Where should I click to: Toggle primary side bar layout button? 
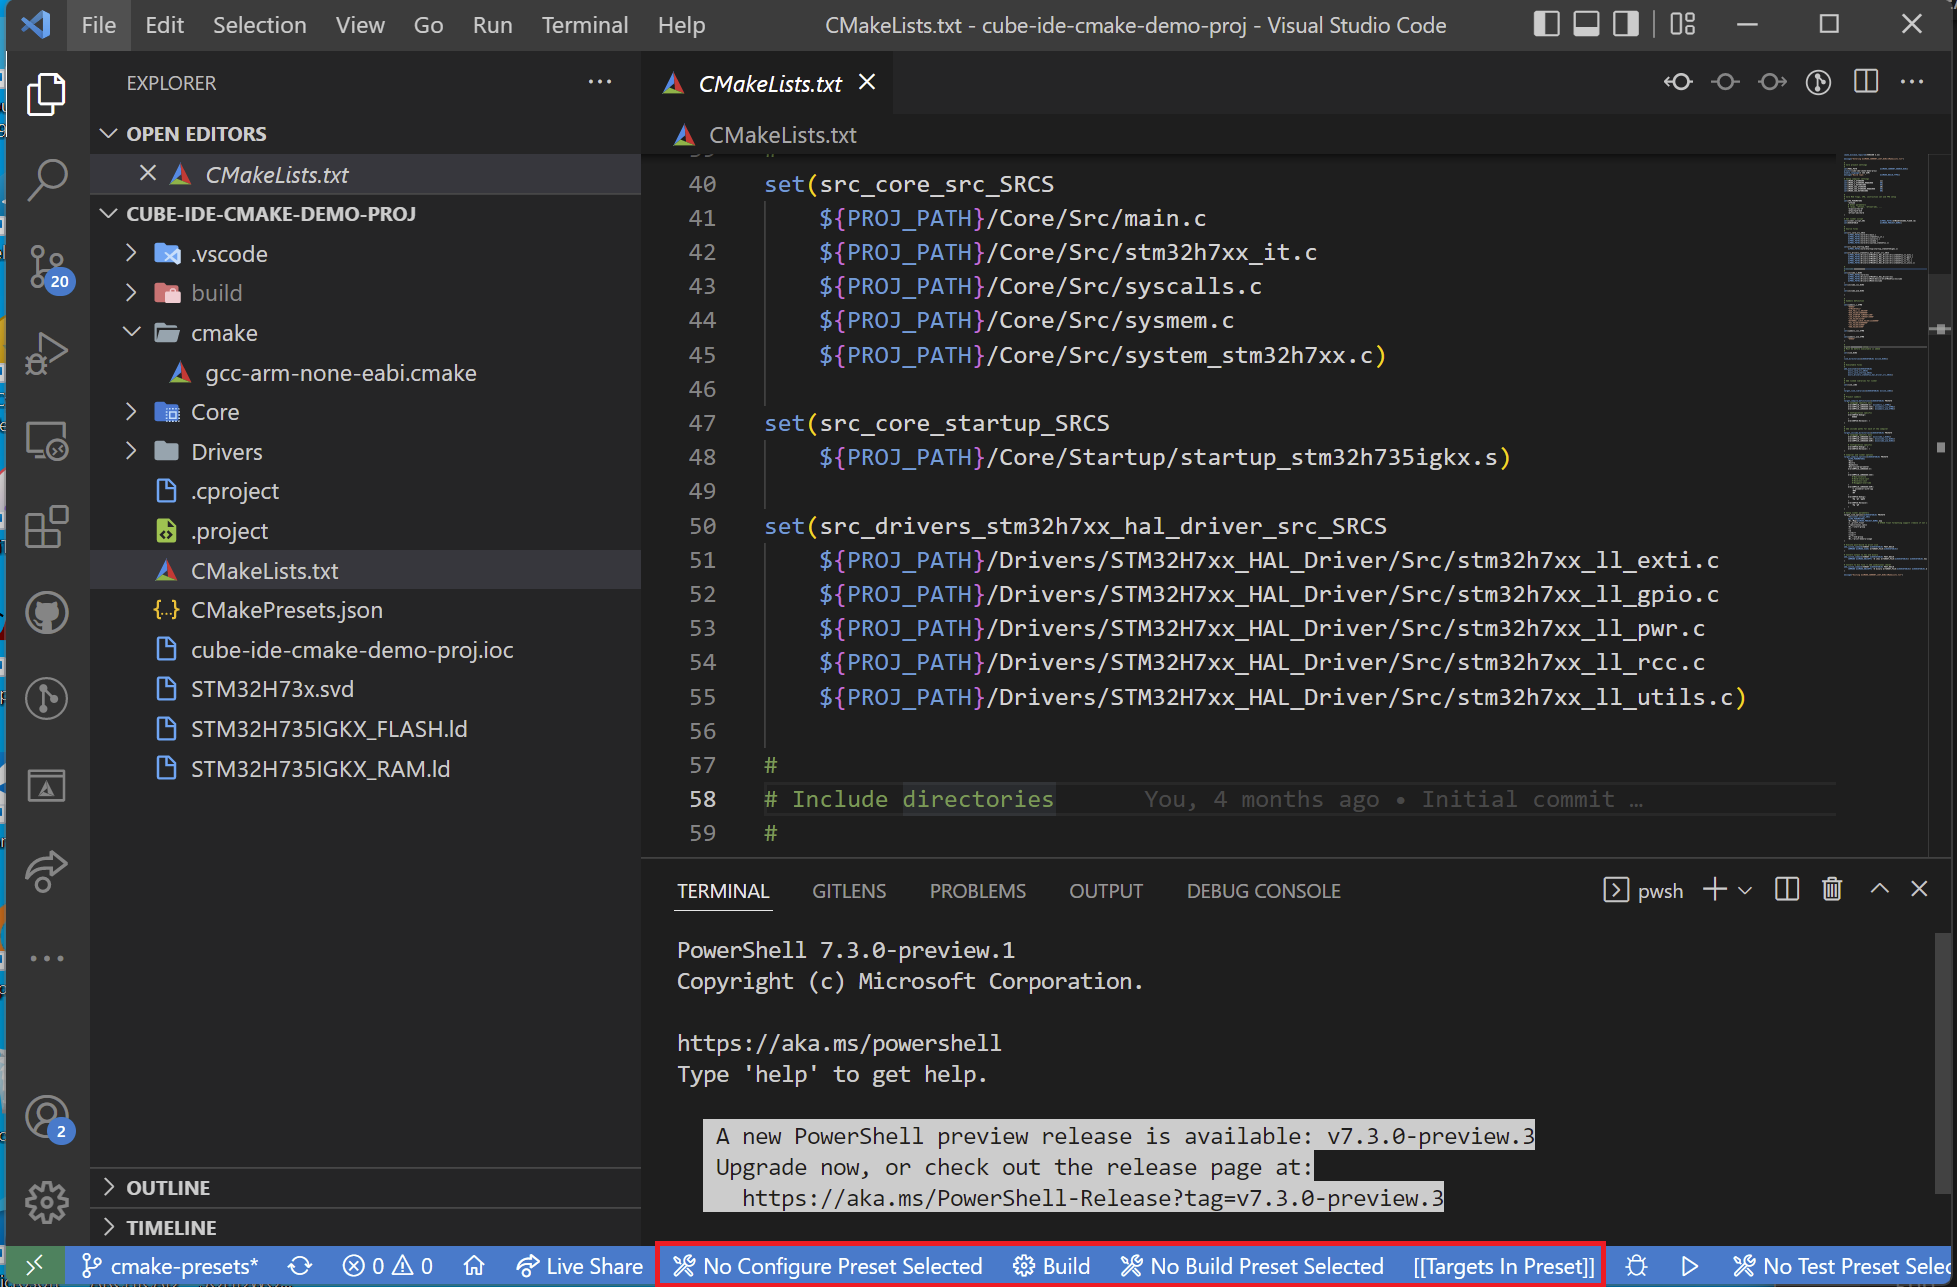1546,24
